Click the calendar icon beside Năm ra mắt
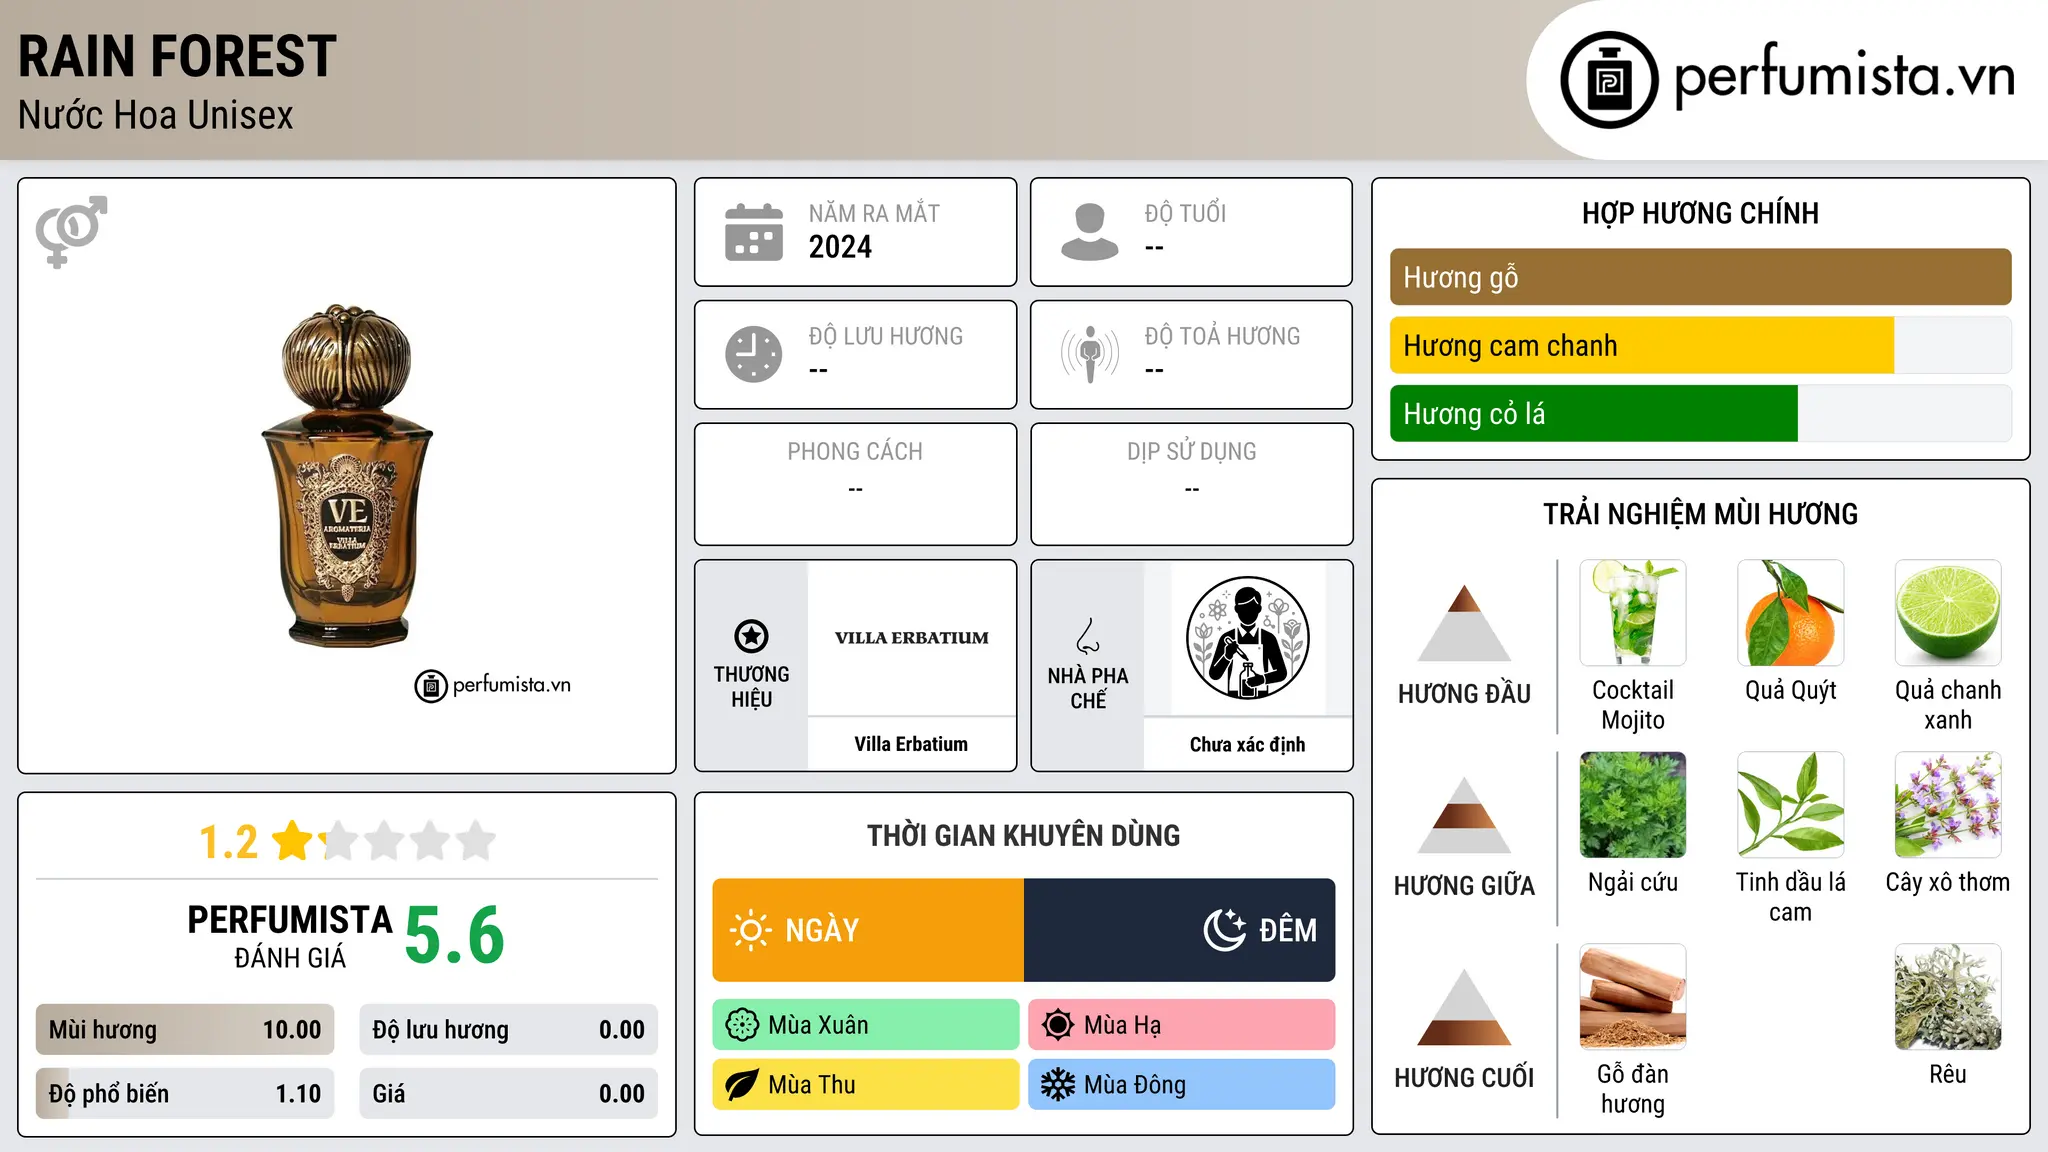 point(754,232)
